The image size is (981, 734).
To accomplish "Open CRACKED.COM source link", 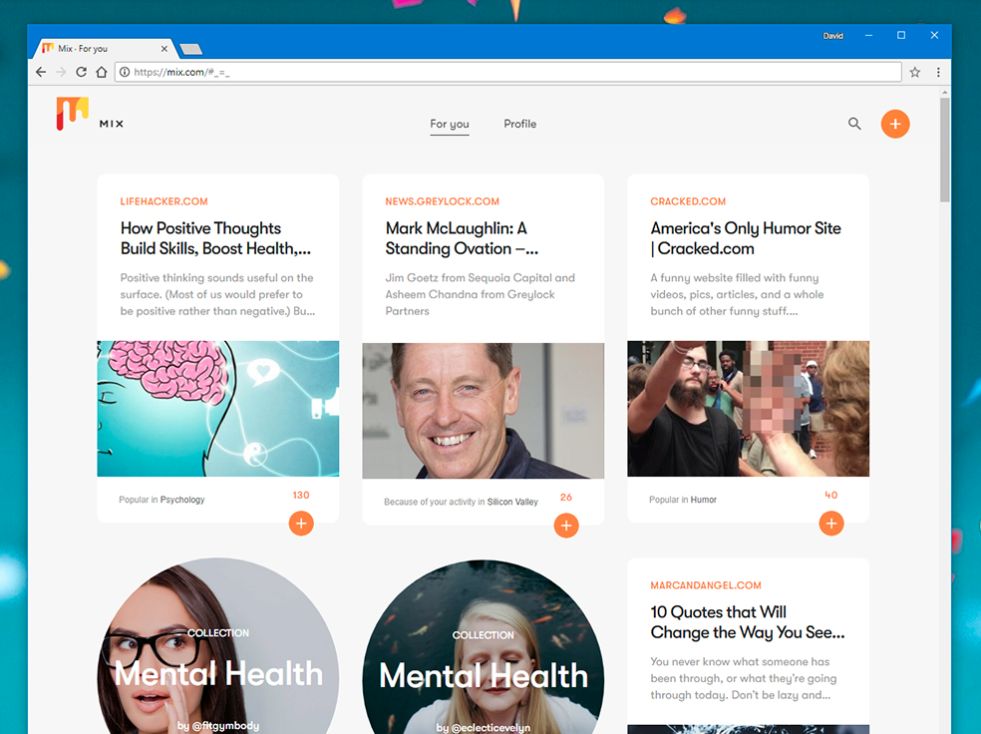I will (688, 201).
